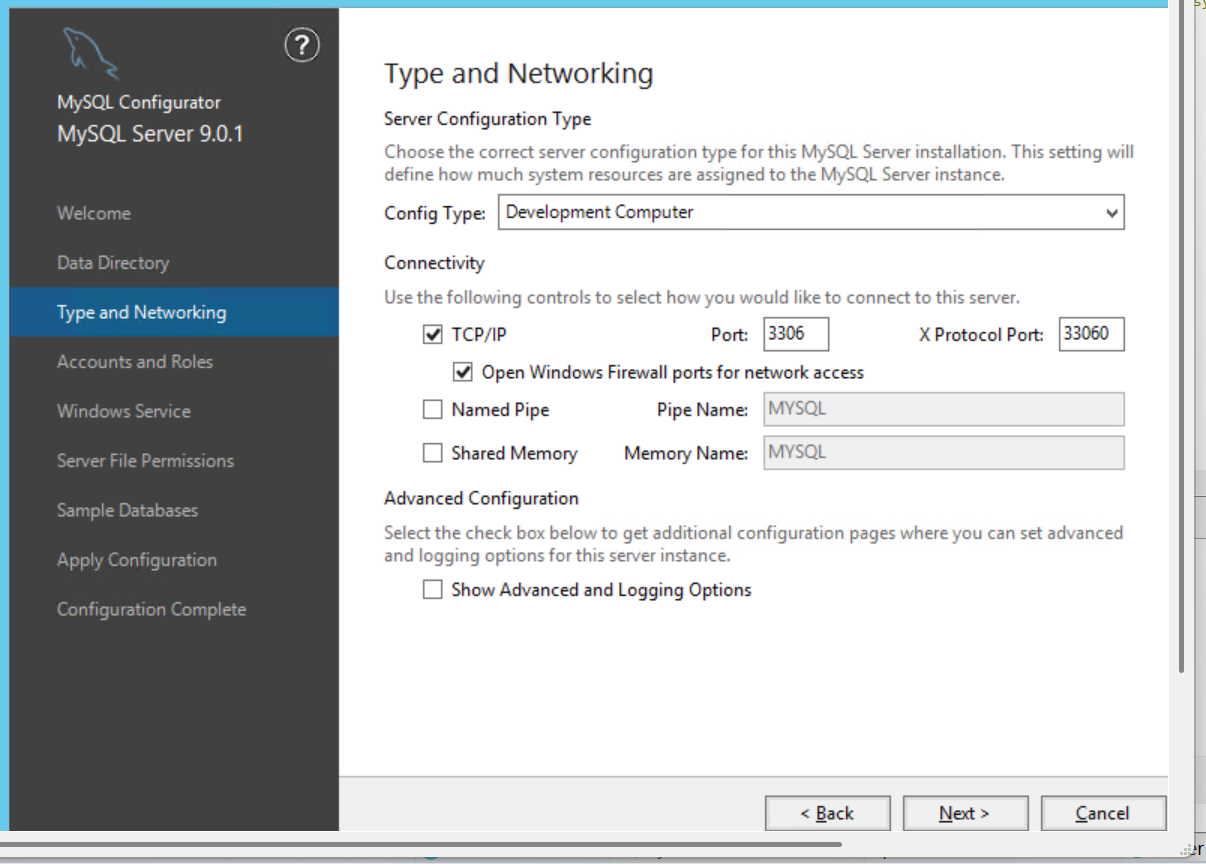This screenshot has height=864, width=1206.
Task: Click the MySQL Server 9.0.1 title
Action: (150, 134)
